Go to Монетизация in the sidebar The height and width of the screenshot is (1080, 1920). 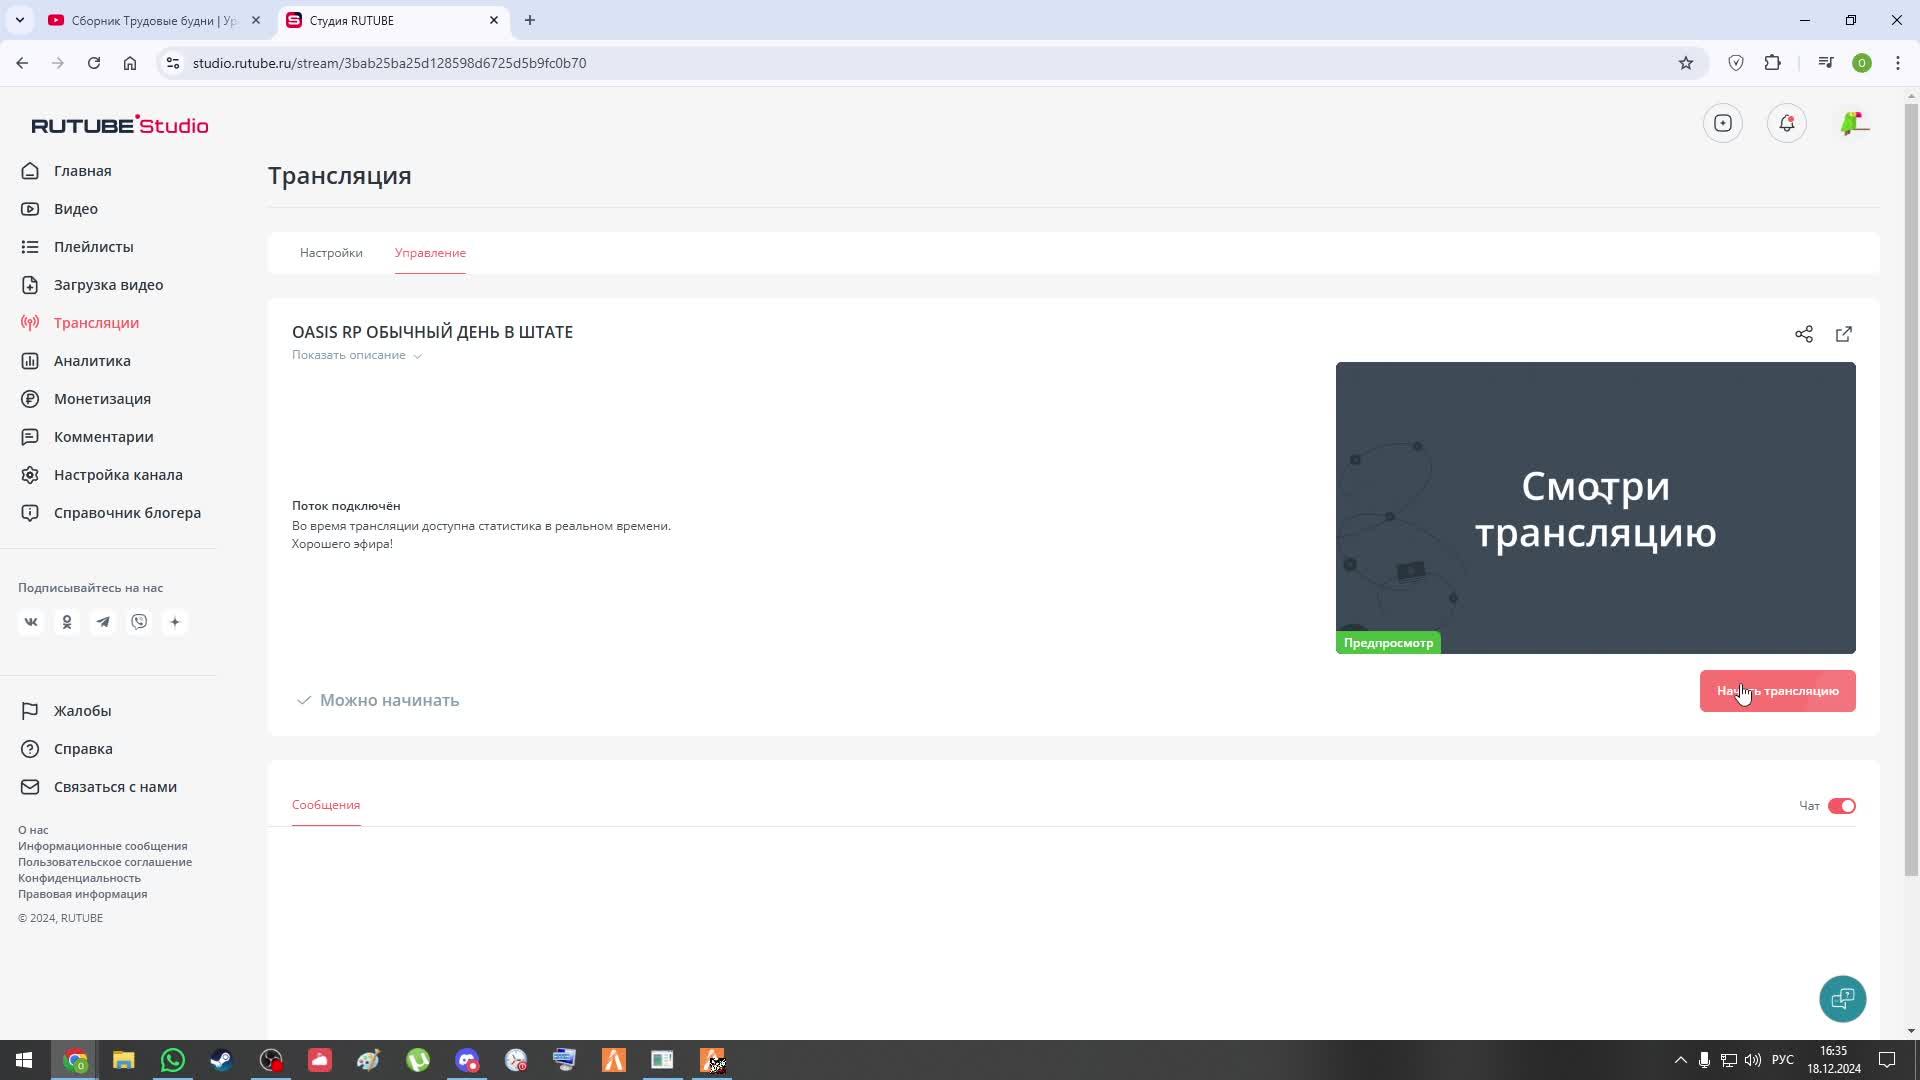click(102, 399)
